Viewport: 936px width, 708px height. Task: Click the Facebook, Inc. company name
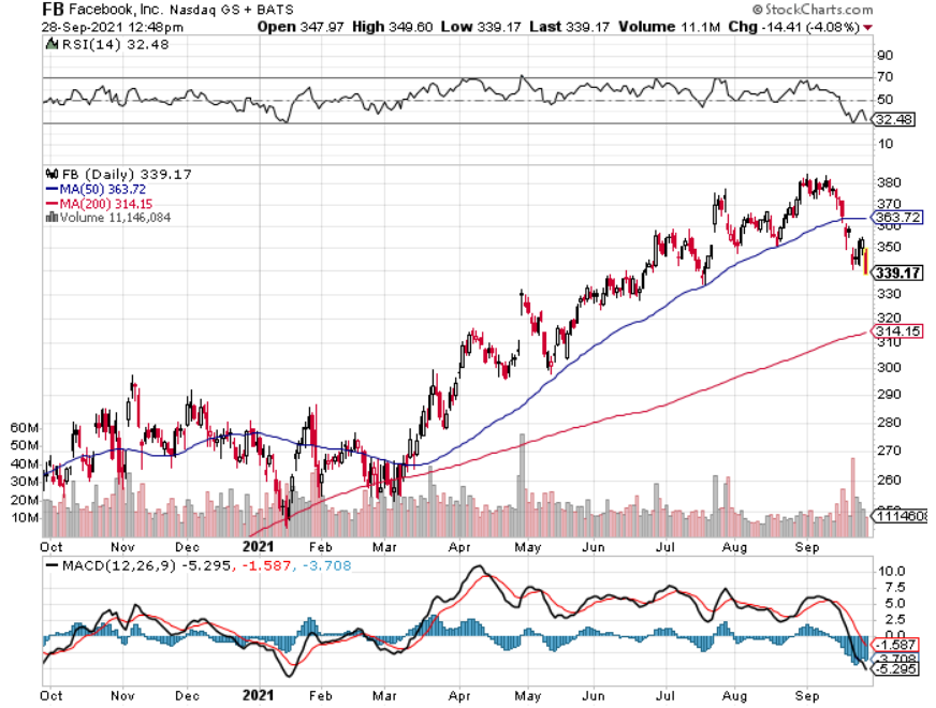[x=116, y=10]
